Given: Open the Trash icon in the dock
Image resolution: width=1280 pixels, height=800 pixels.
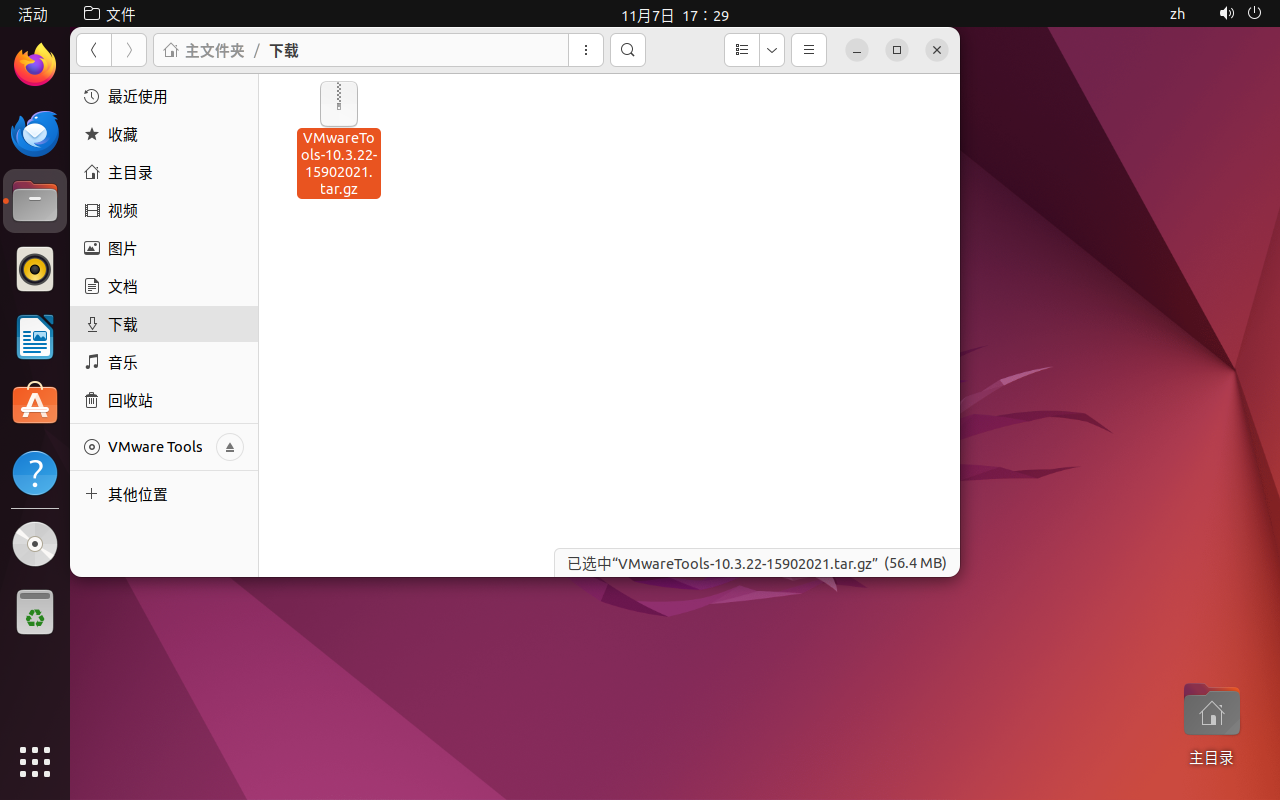Looking at the screenshot, I should point(35,613).
